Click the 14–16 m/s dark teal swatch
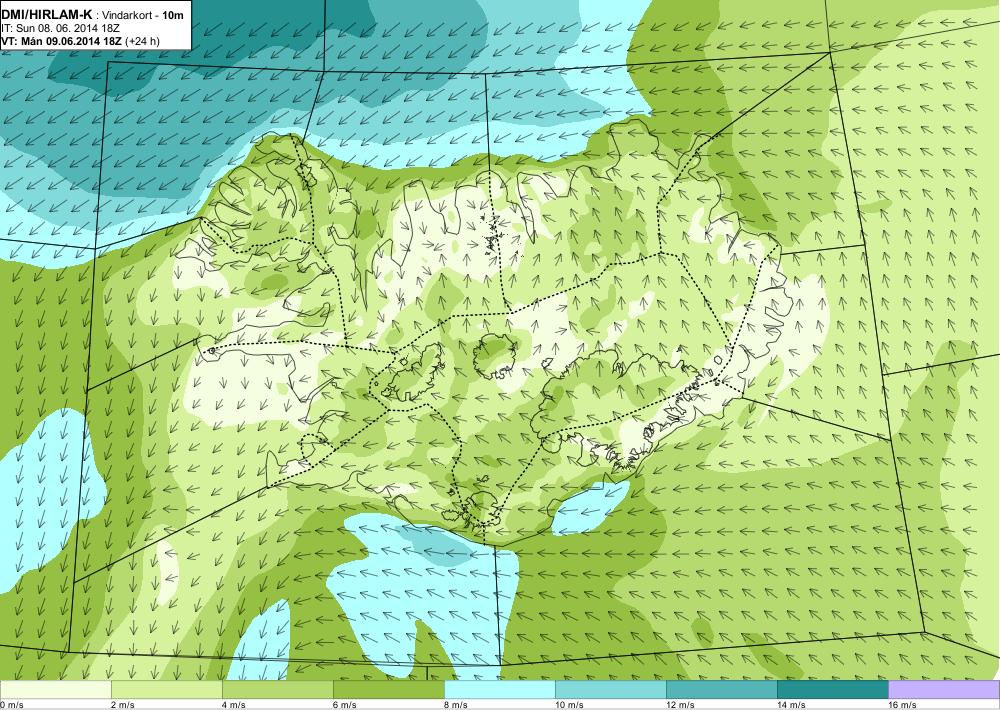 coord(833,690)
